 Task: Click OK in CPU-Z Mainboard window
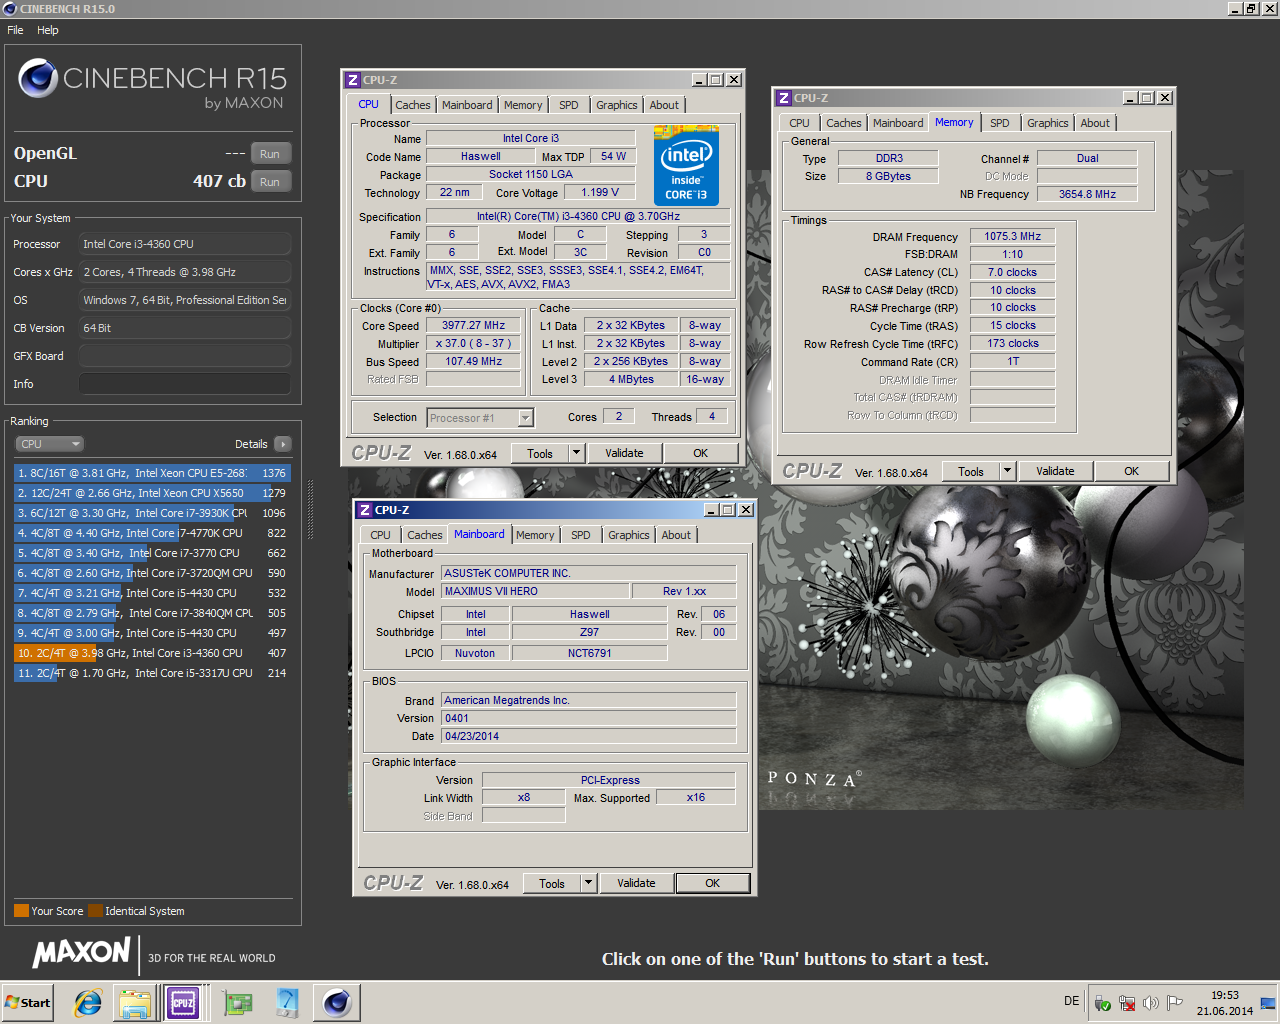click(713, 883)
